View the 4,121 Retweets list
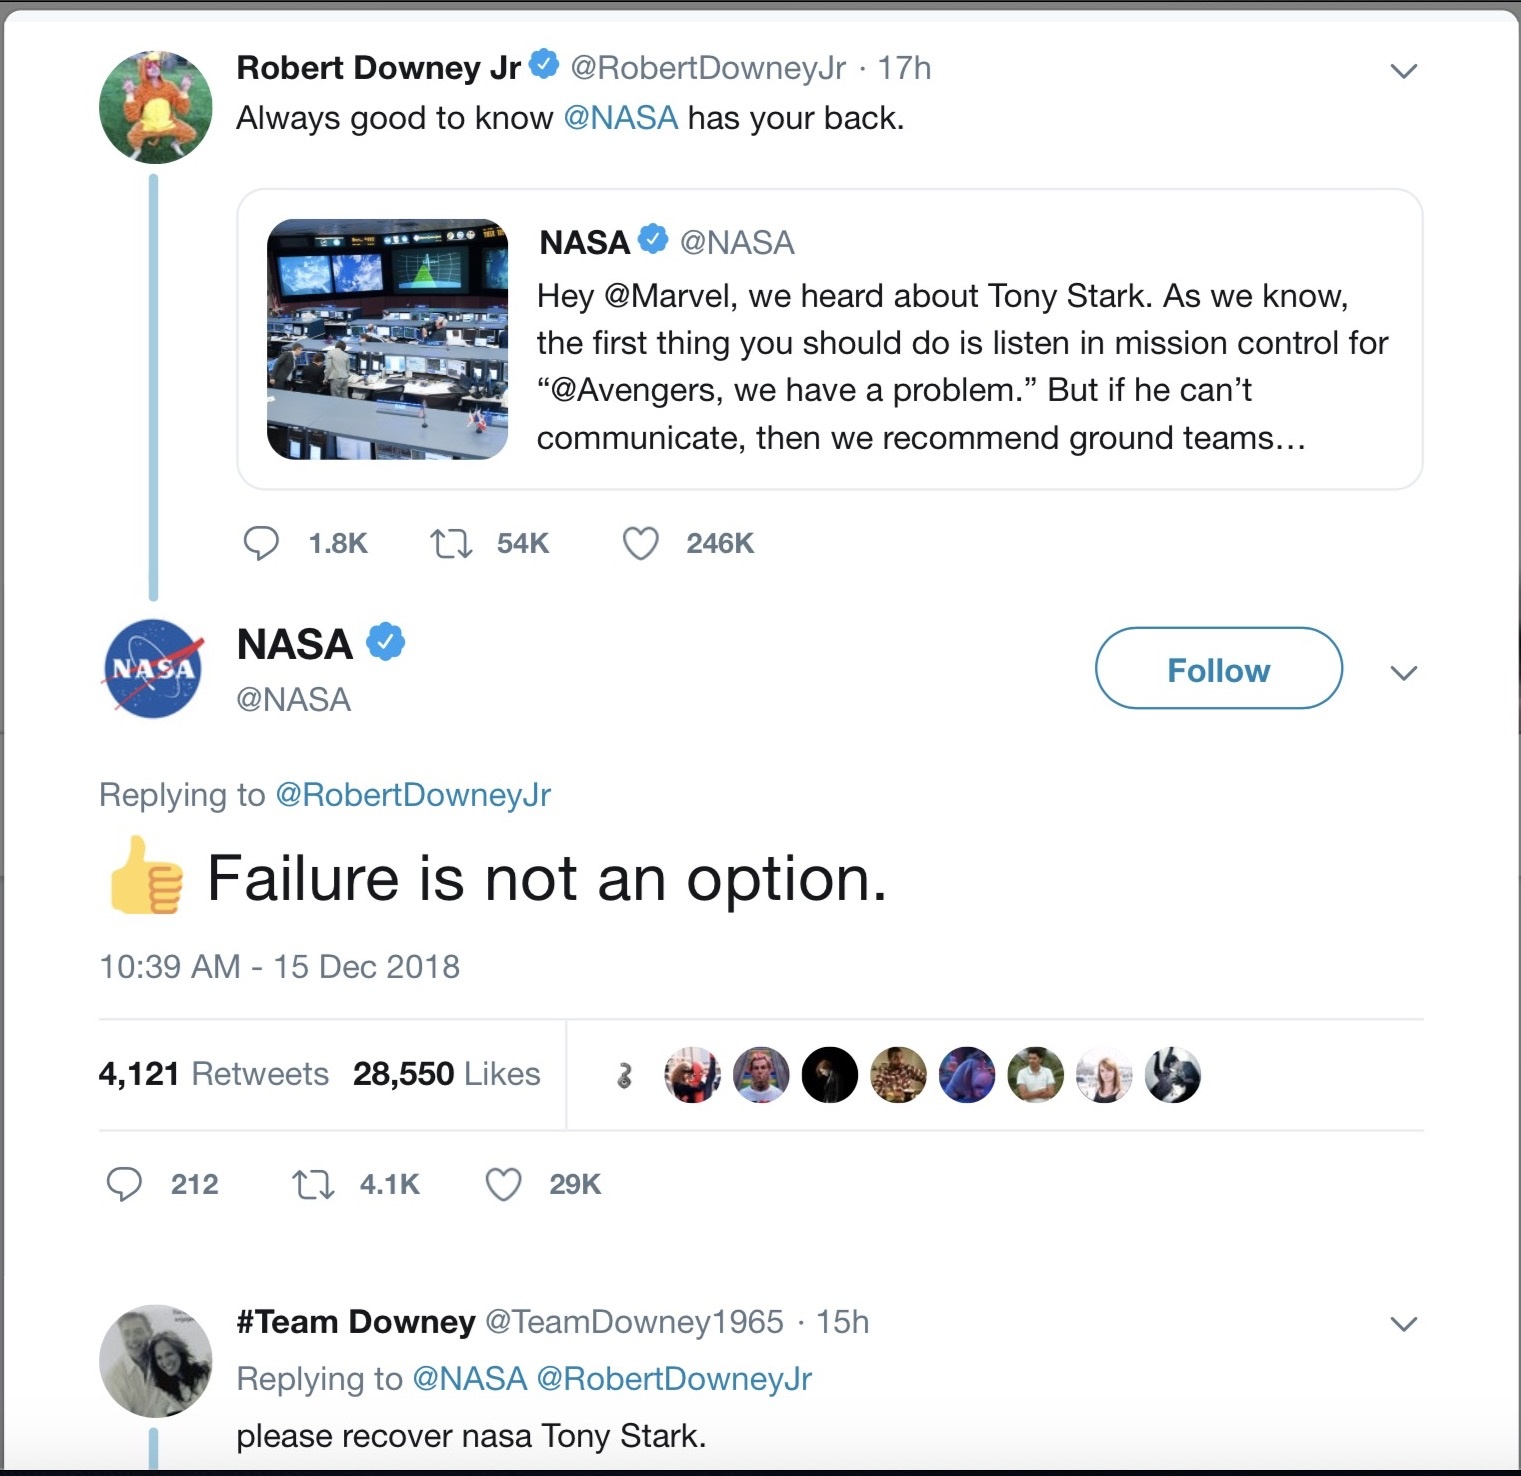1521x1476 pixels. coord(213,1074)
